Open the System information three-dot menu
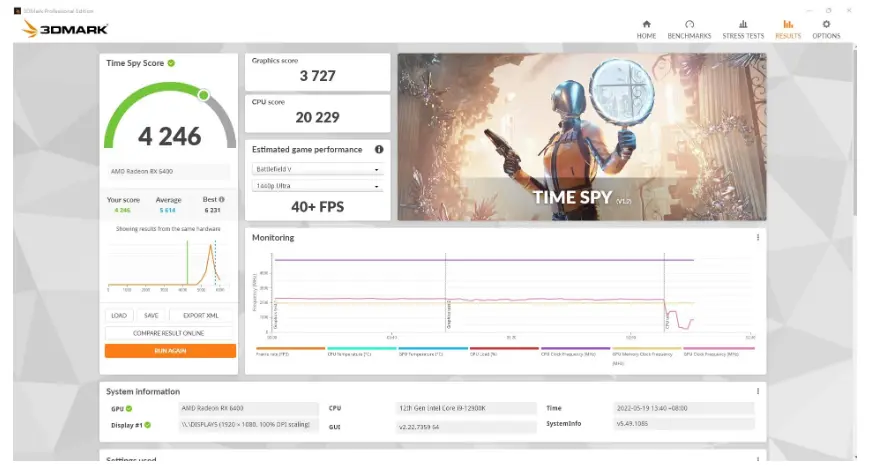 (x=758, y=392)
